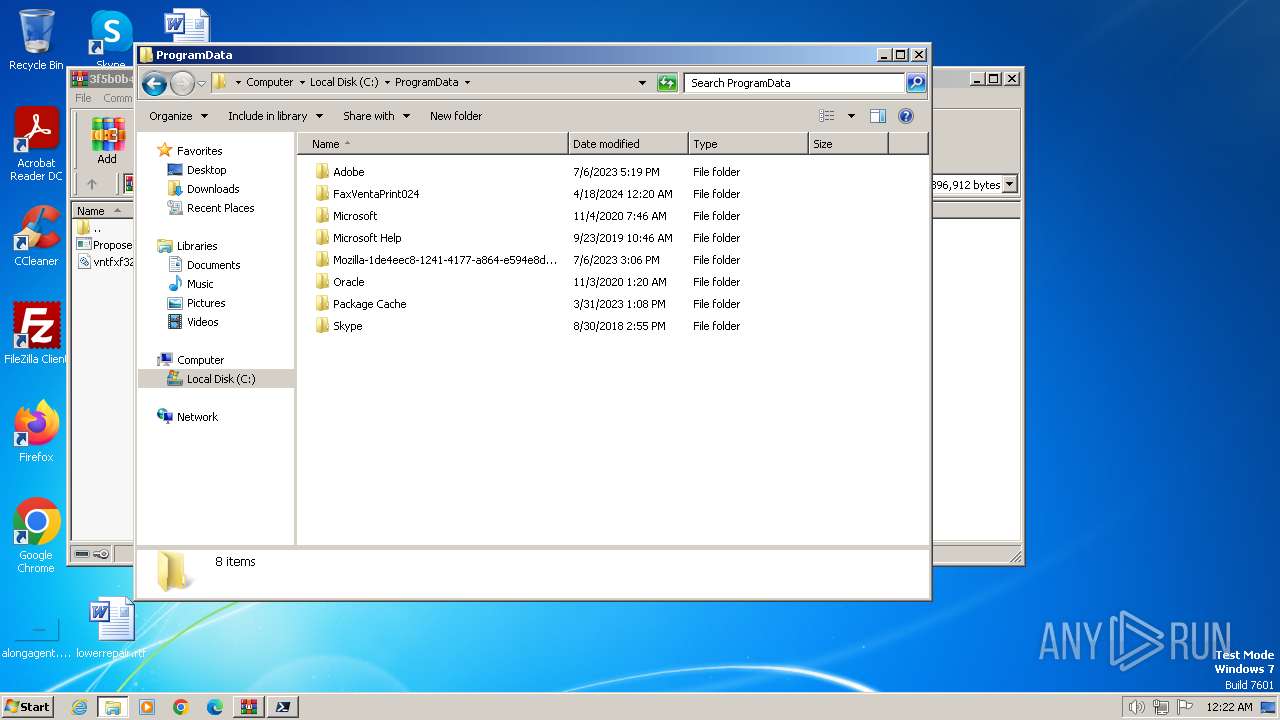Open Chrome from the taskbar
The image size is (1280, 720).
[181, 707]
